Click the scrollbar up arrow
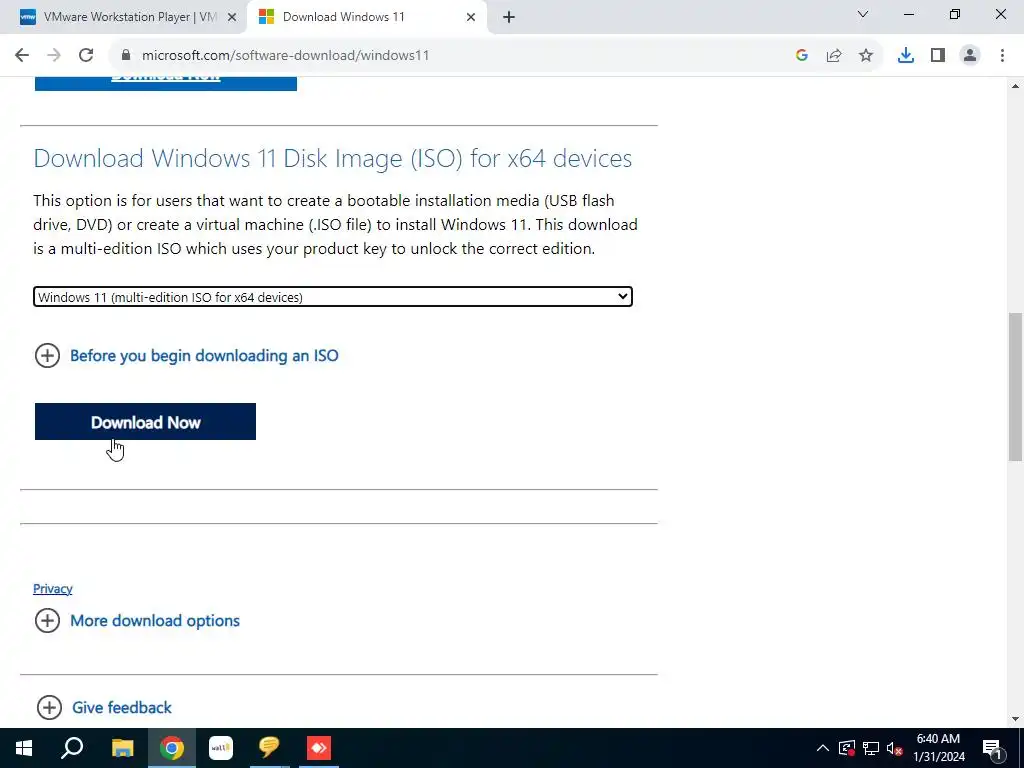This screenshot has height=768, width=1024. [1015, 86]
